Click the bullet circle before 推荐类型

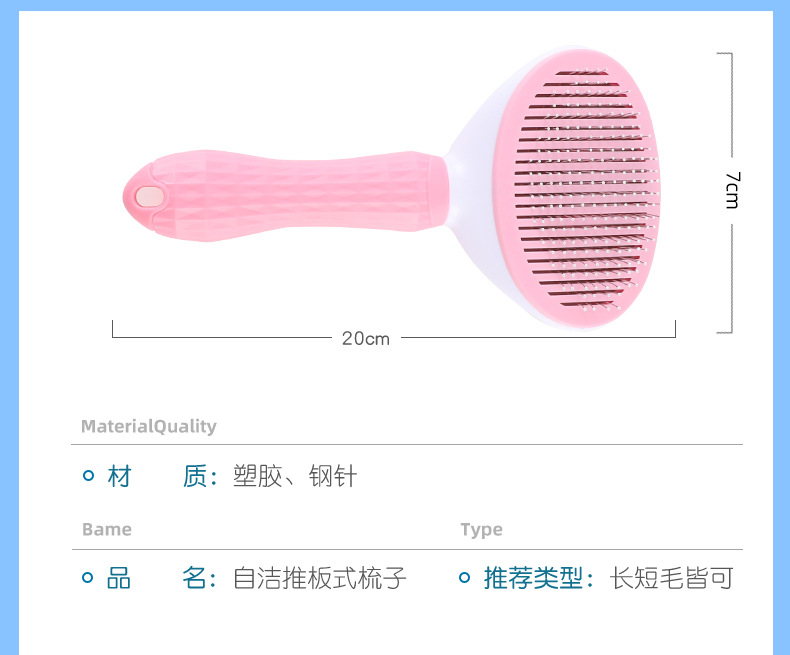[465, 577]
